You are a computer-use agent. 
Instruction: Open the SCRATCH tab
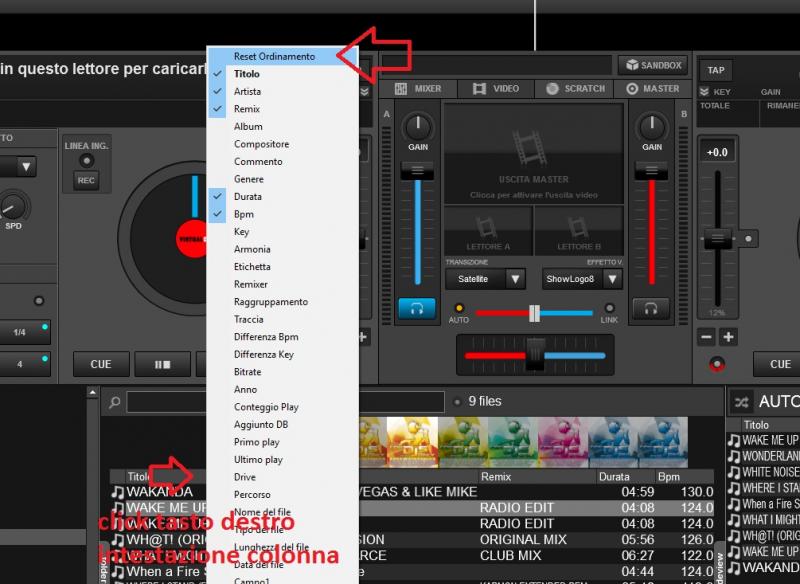tap(574, 89)
